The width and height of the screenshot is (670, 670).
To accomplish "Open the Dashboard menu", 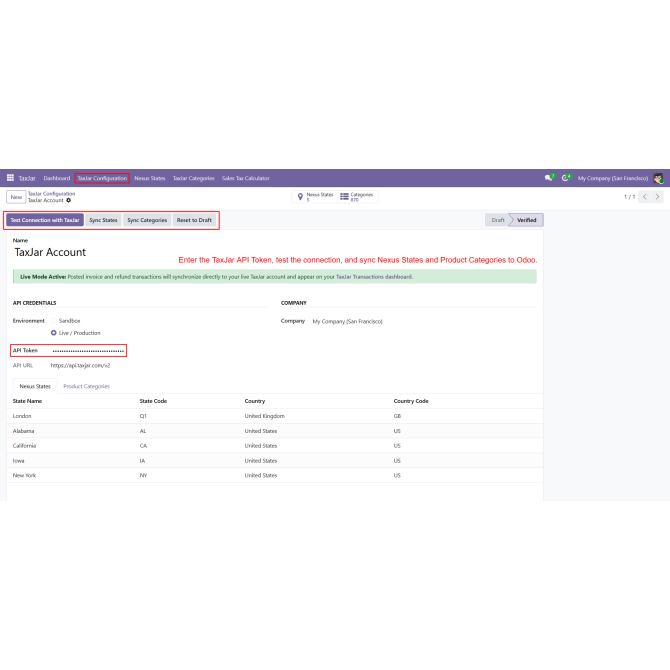I will click(57, 178).
